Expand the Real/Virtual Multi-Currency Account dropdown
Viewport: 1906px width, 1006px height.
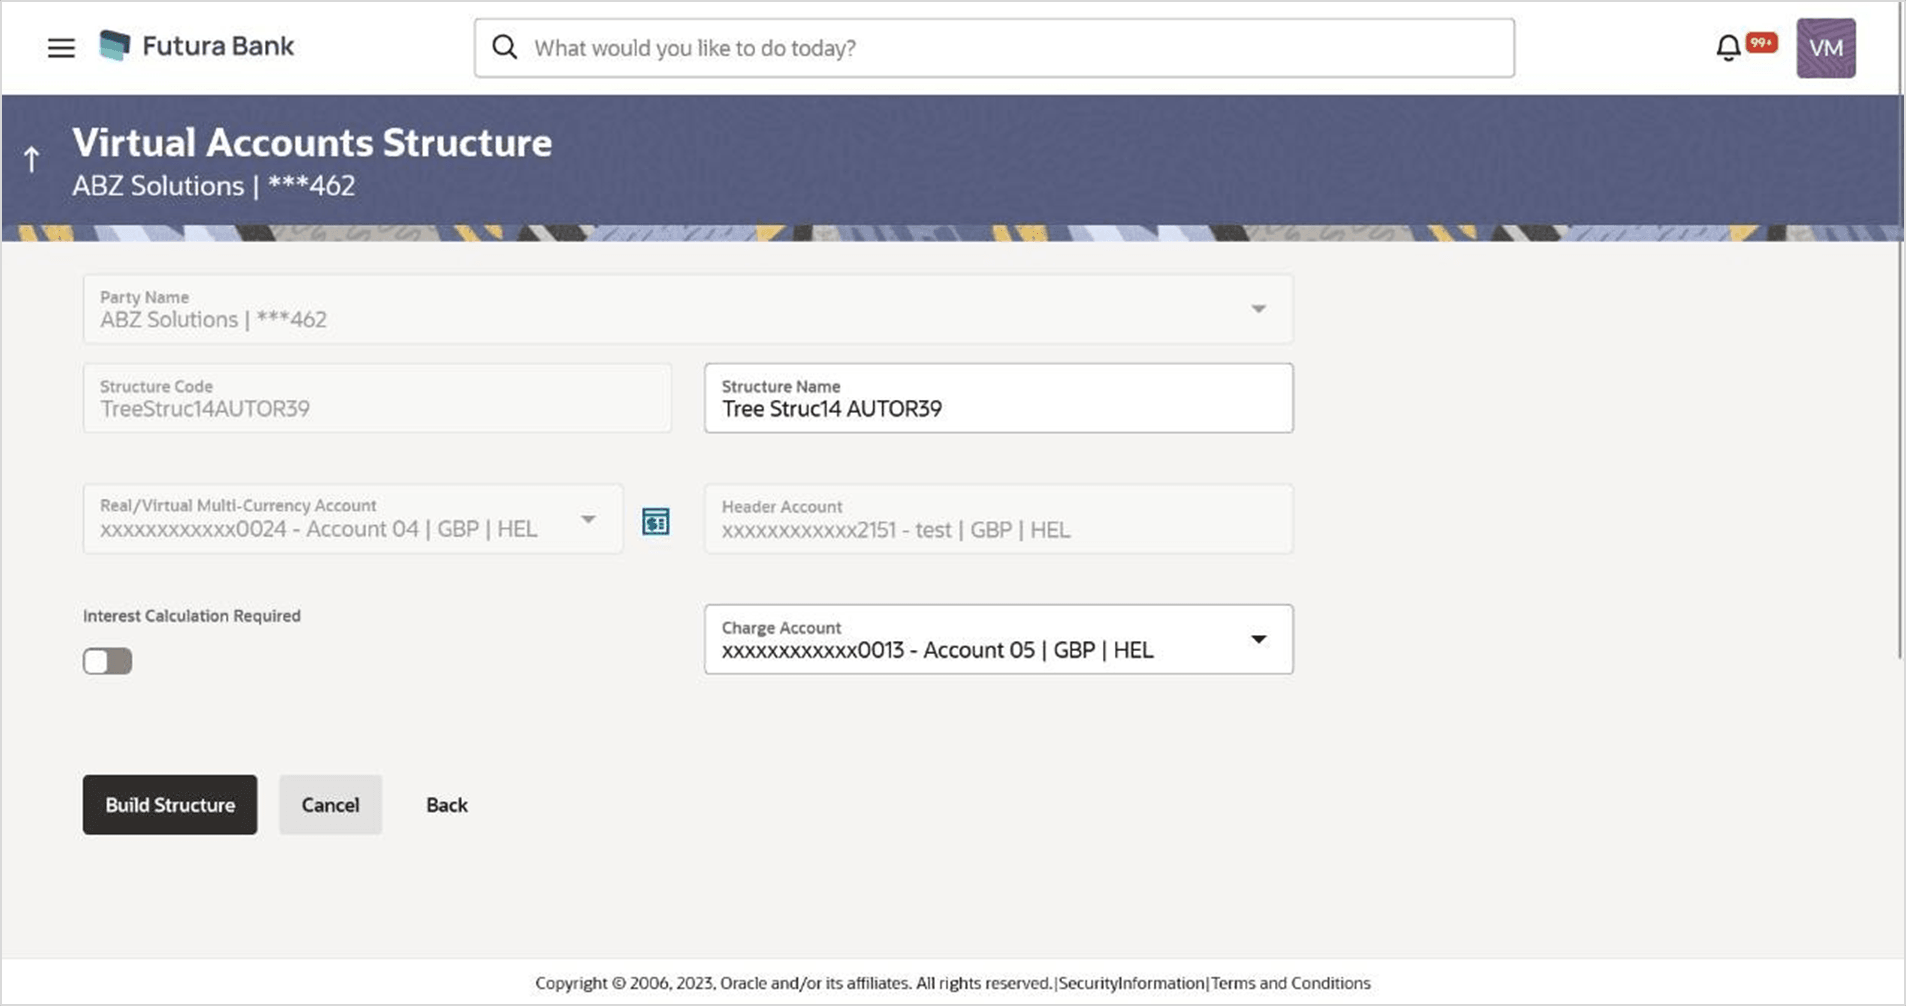click(588, 519)
